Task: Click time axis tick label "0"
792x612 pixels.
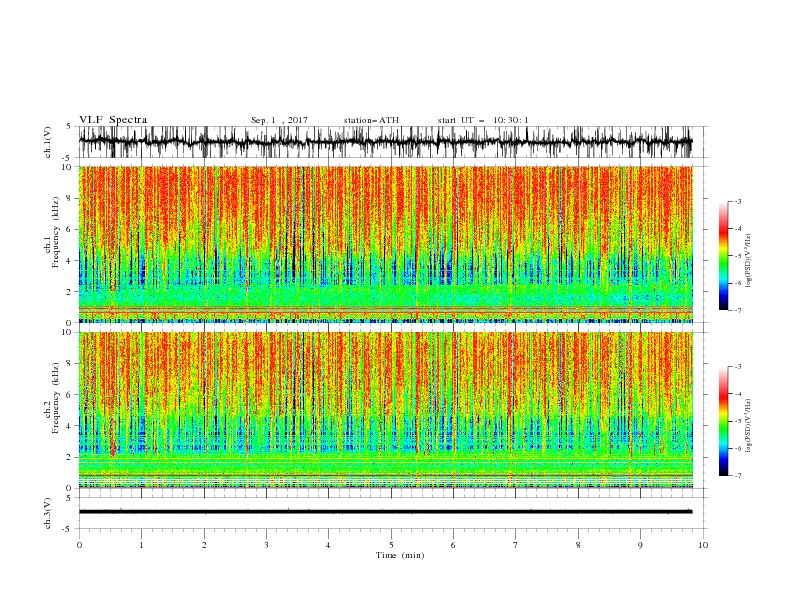Action: pyautogui.click(x=79, y=545)
